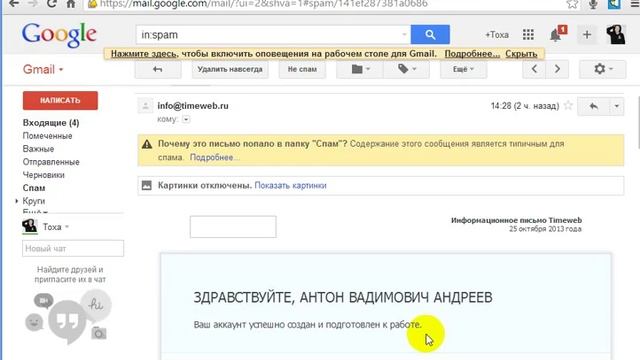Viewport: 640px width, 360px height.
Task: Open the move-to folder menu
Action: click(360, 69)
